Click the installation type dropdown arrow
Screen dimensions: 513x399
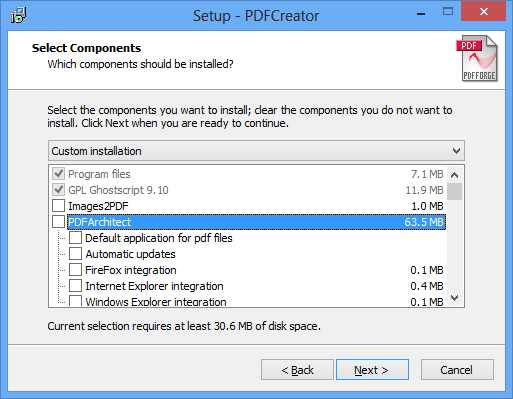click(x=456, y=151)
